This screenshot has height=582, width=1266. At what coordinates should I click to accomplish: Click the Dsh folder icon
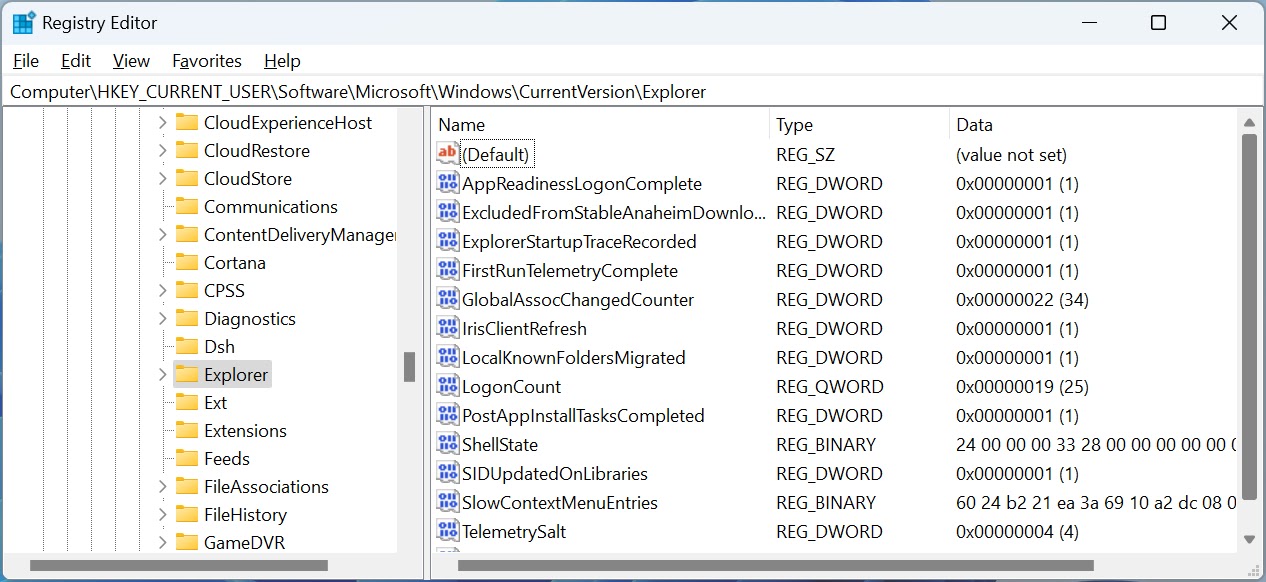click(186, 346)
